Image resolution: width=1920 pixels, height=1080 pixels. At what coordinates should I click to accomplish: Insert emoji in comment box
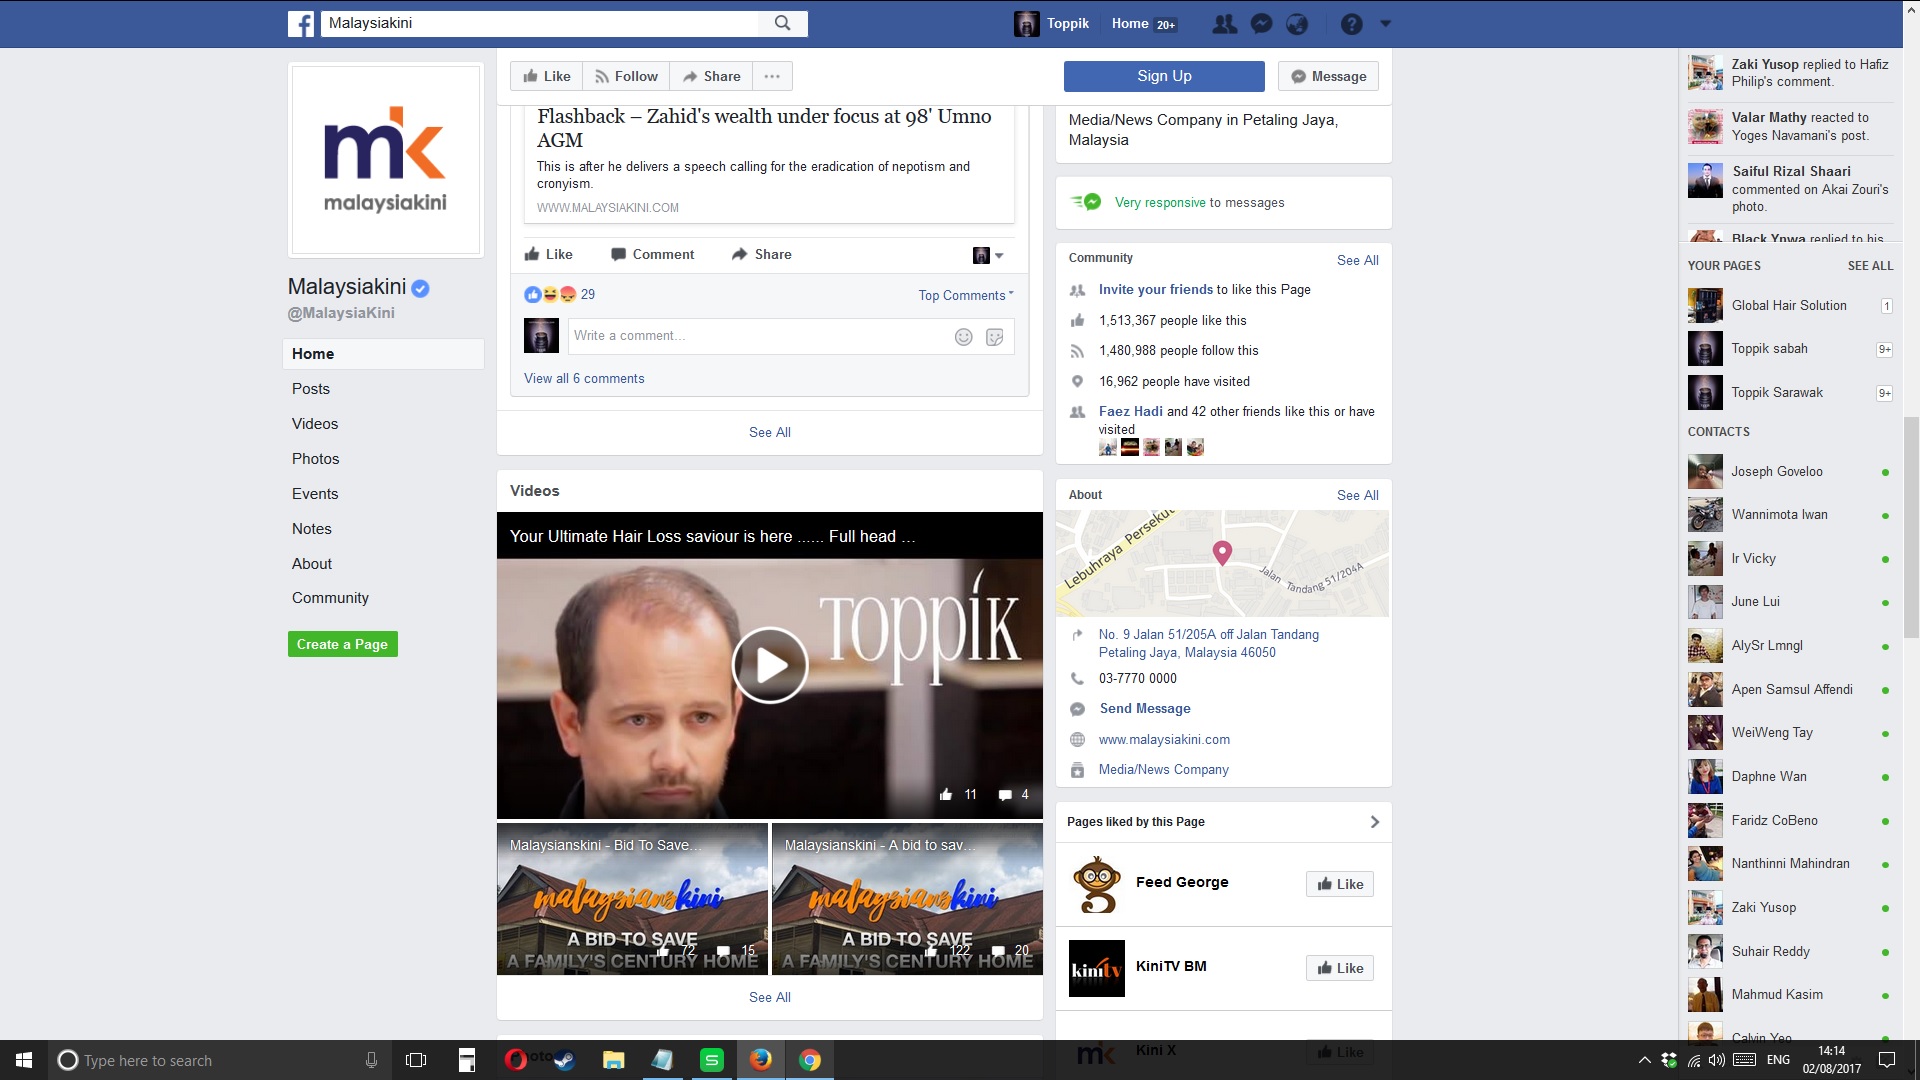pyautogui.click(x=964, y=337)
